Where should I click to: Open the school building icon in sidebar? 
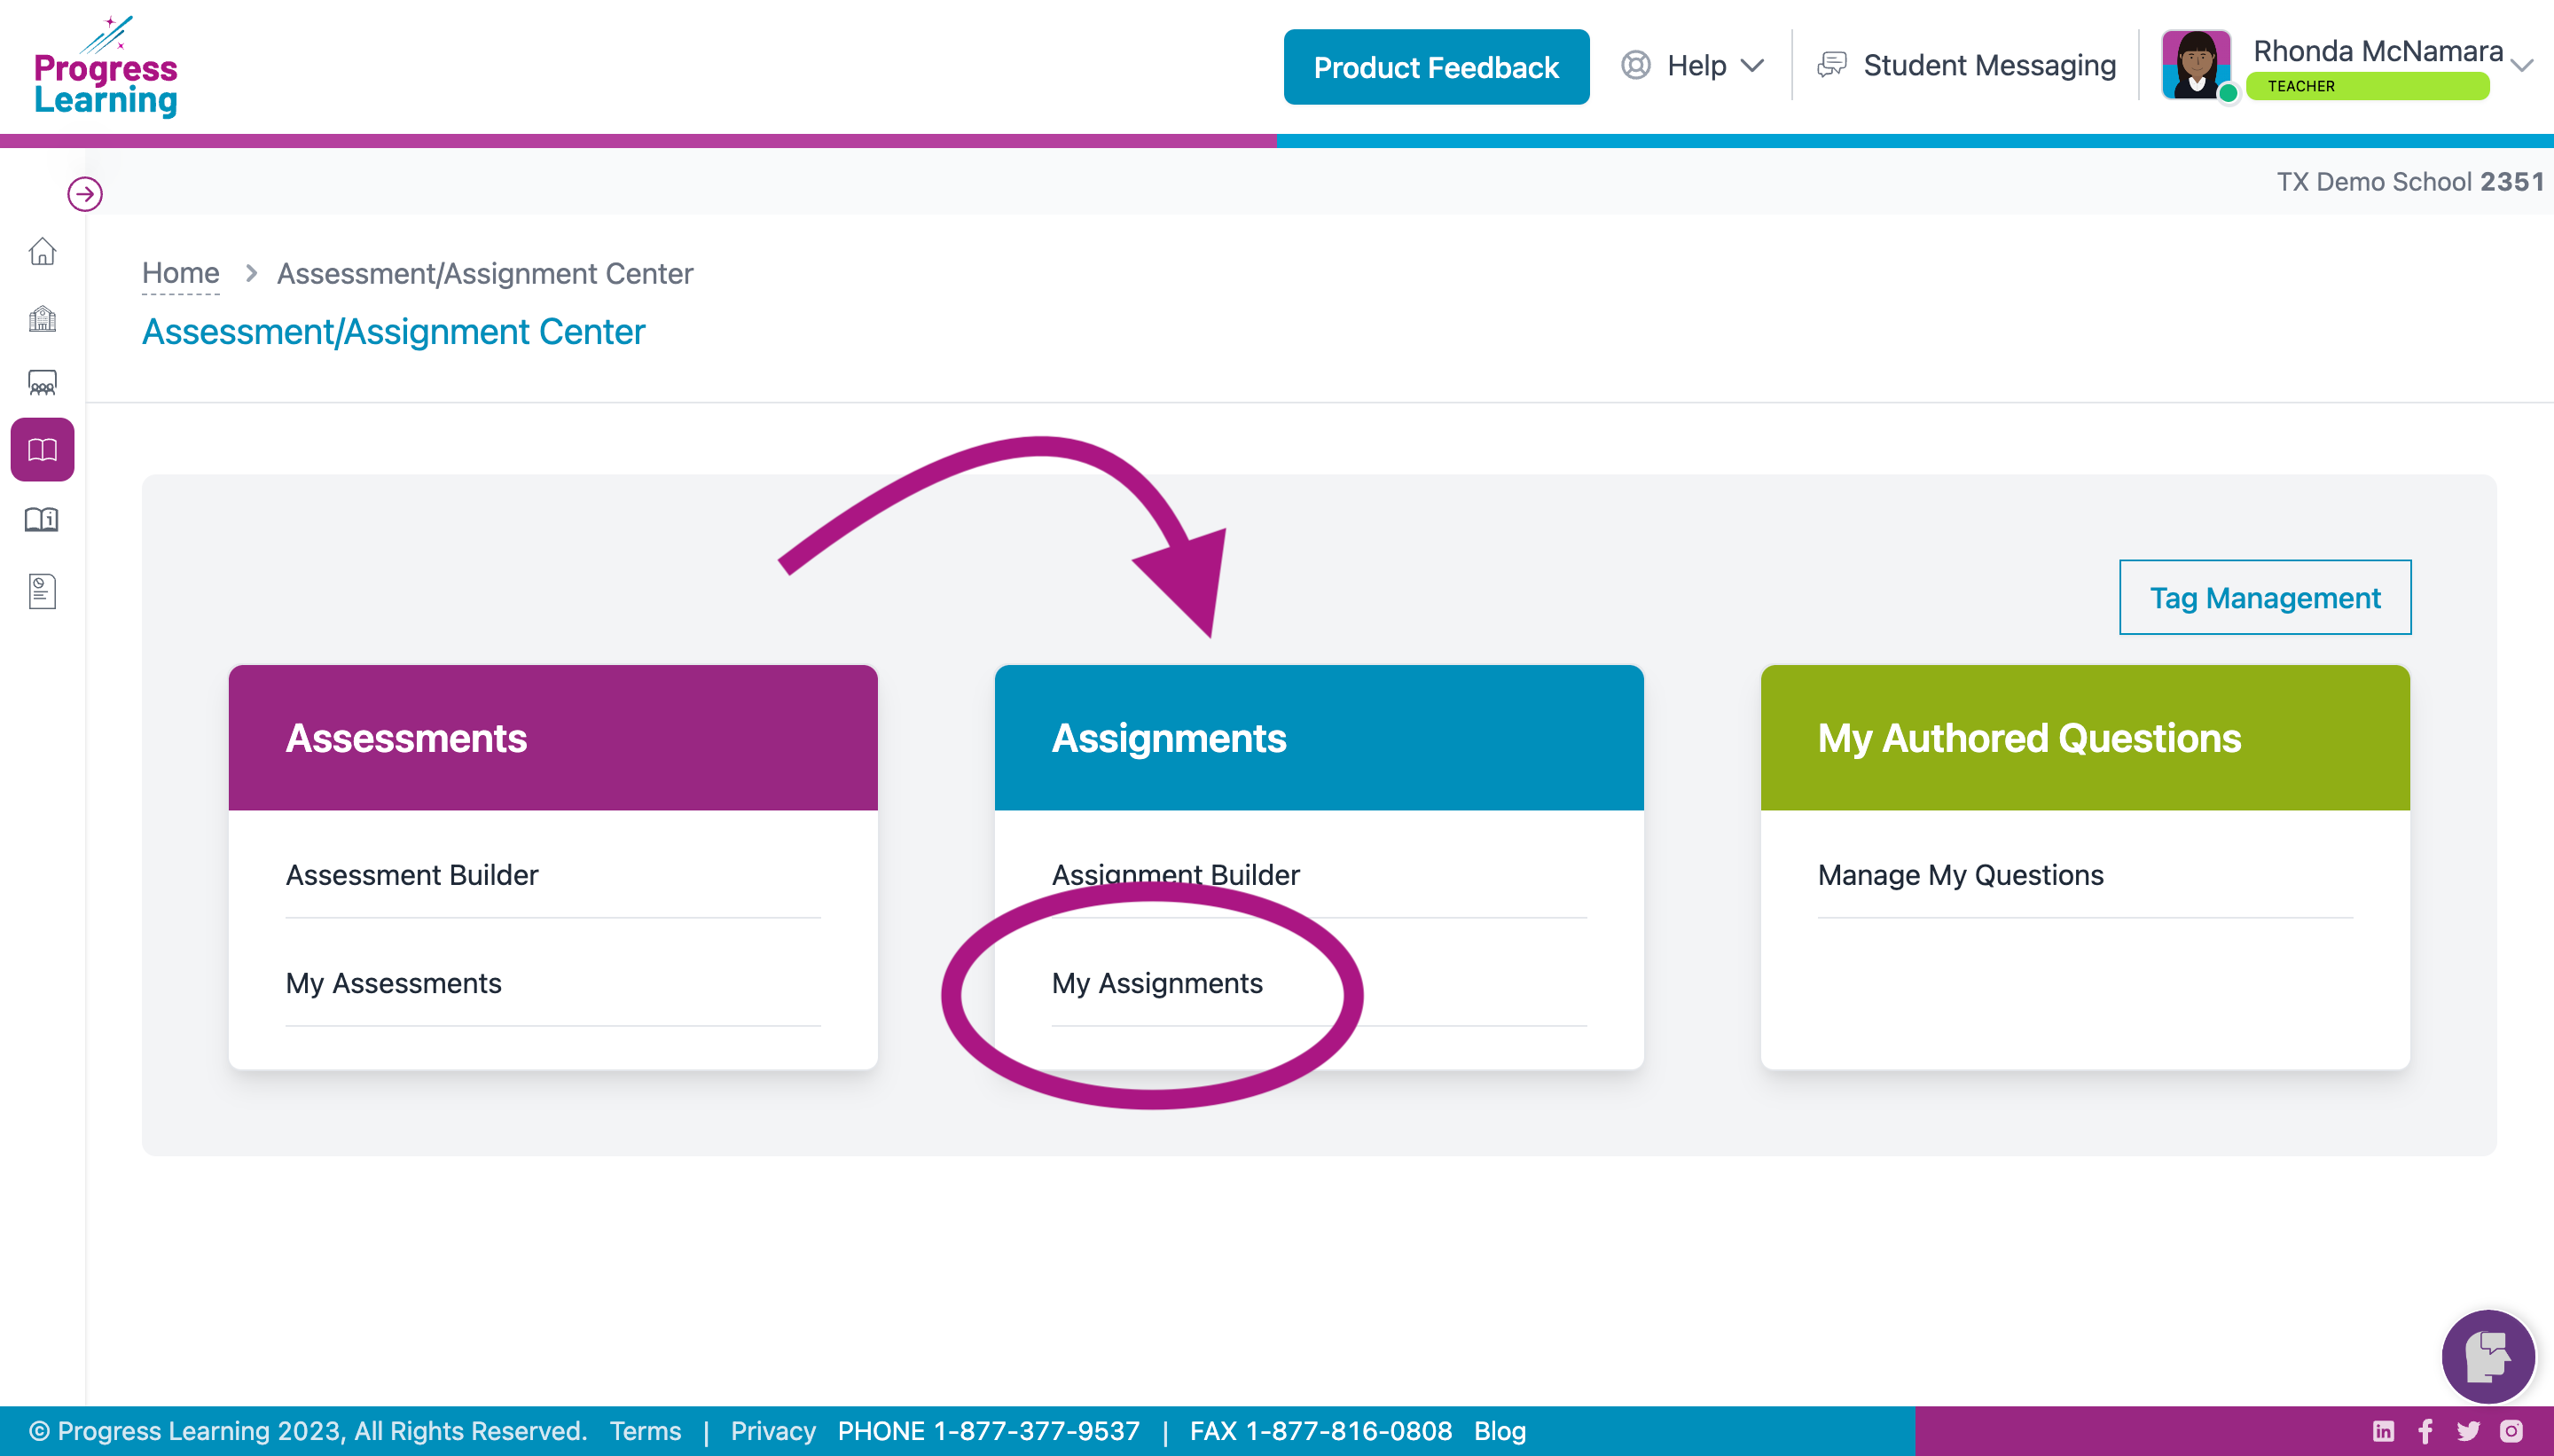42,319
